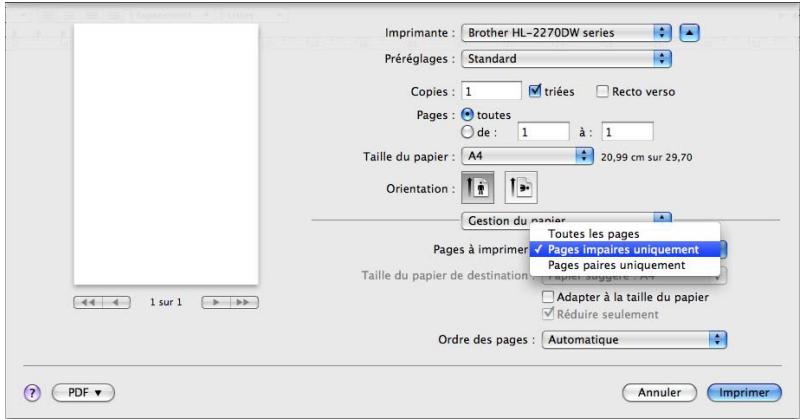The height and width of the screenshot is (420, 801).
Task: Enable Adapter à la taille du papier
Action: point(548,296)
